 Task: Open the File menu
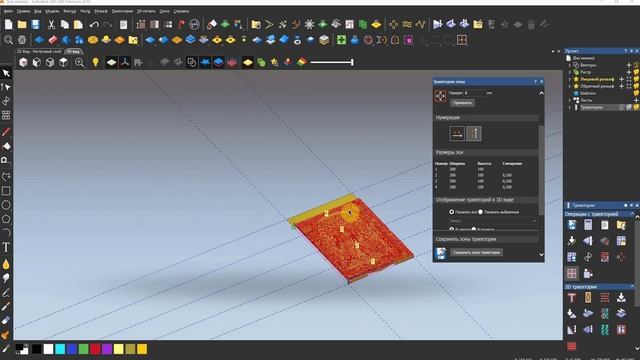tap(8, 11)
